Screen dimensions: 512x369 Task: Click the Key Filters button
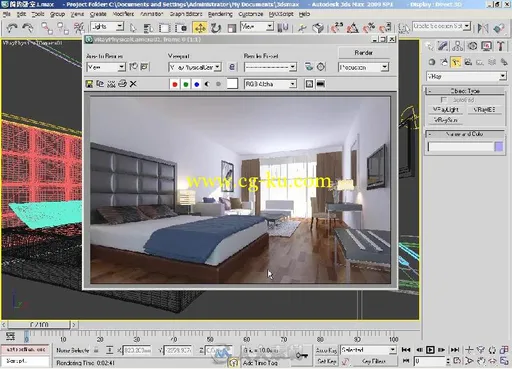pos(374,361)
